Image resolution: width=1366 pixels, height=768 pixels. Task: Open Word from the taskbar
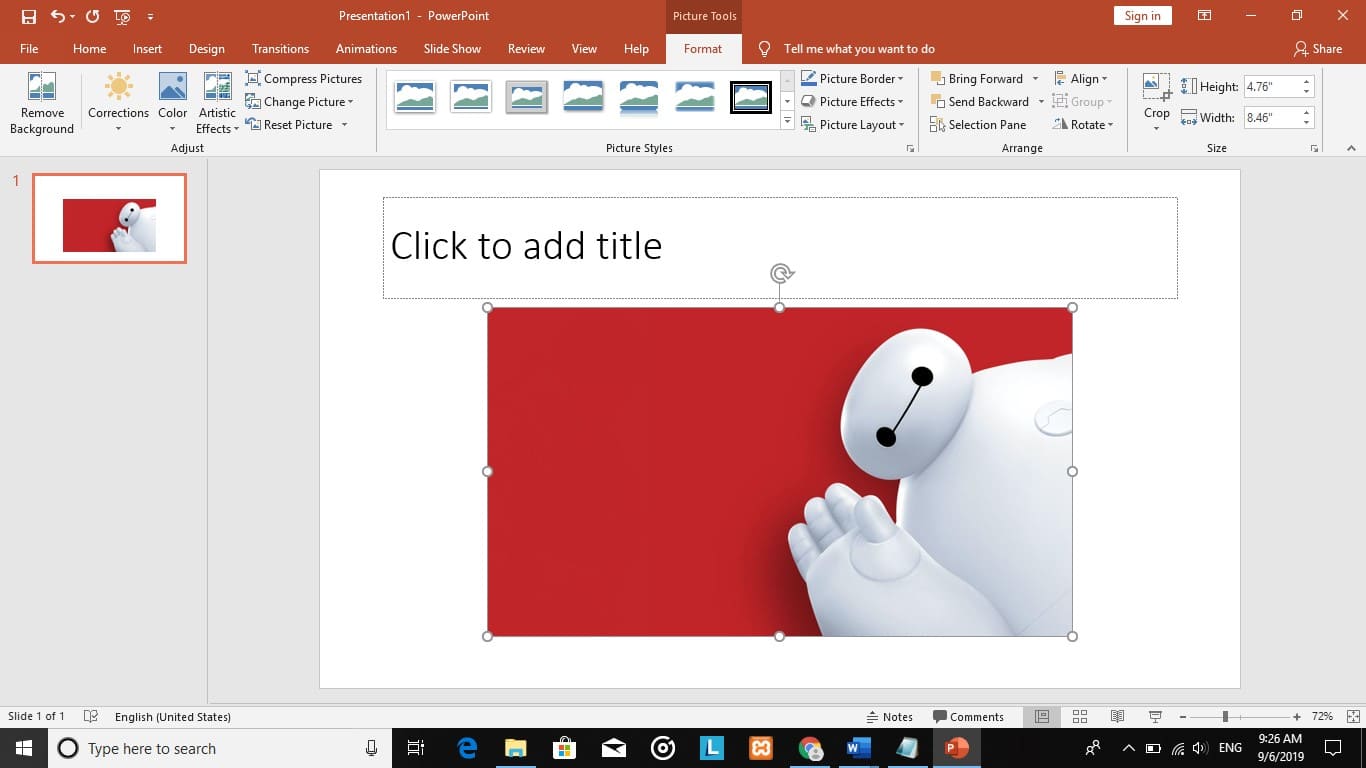[x=858, y=748]
